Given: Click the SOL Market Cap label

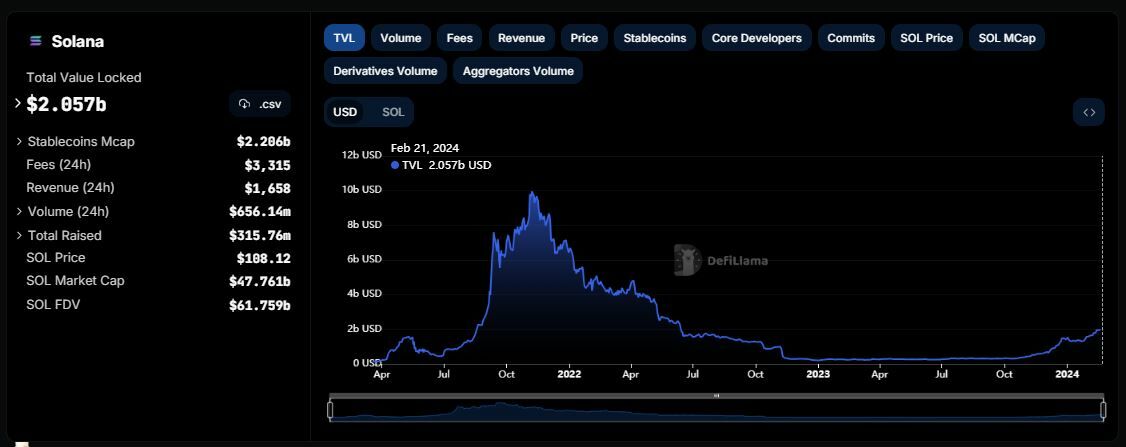Looking at the screenshot, I should click(x=75, y=281).
